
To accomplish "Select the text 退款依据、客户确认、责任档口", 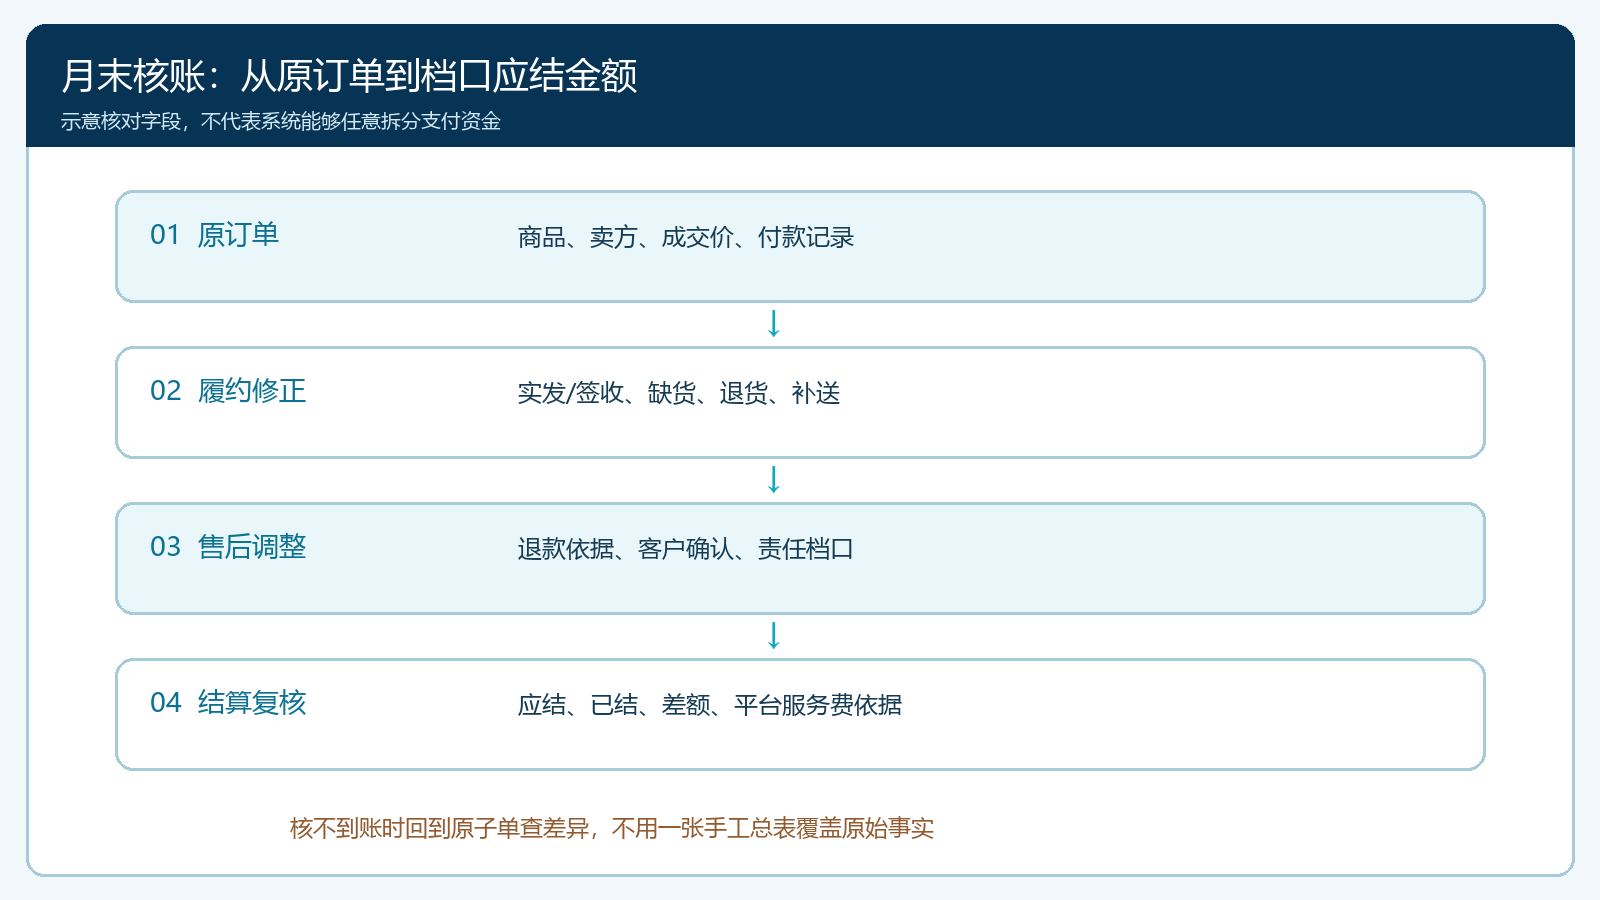I will [686, 549].
